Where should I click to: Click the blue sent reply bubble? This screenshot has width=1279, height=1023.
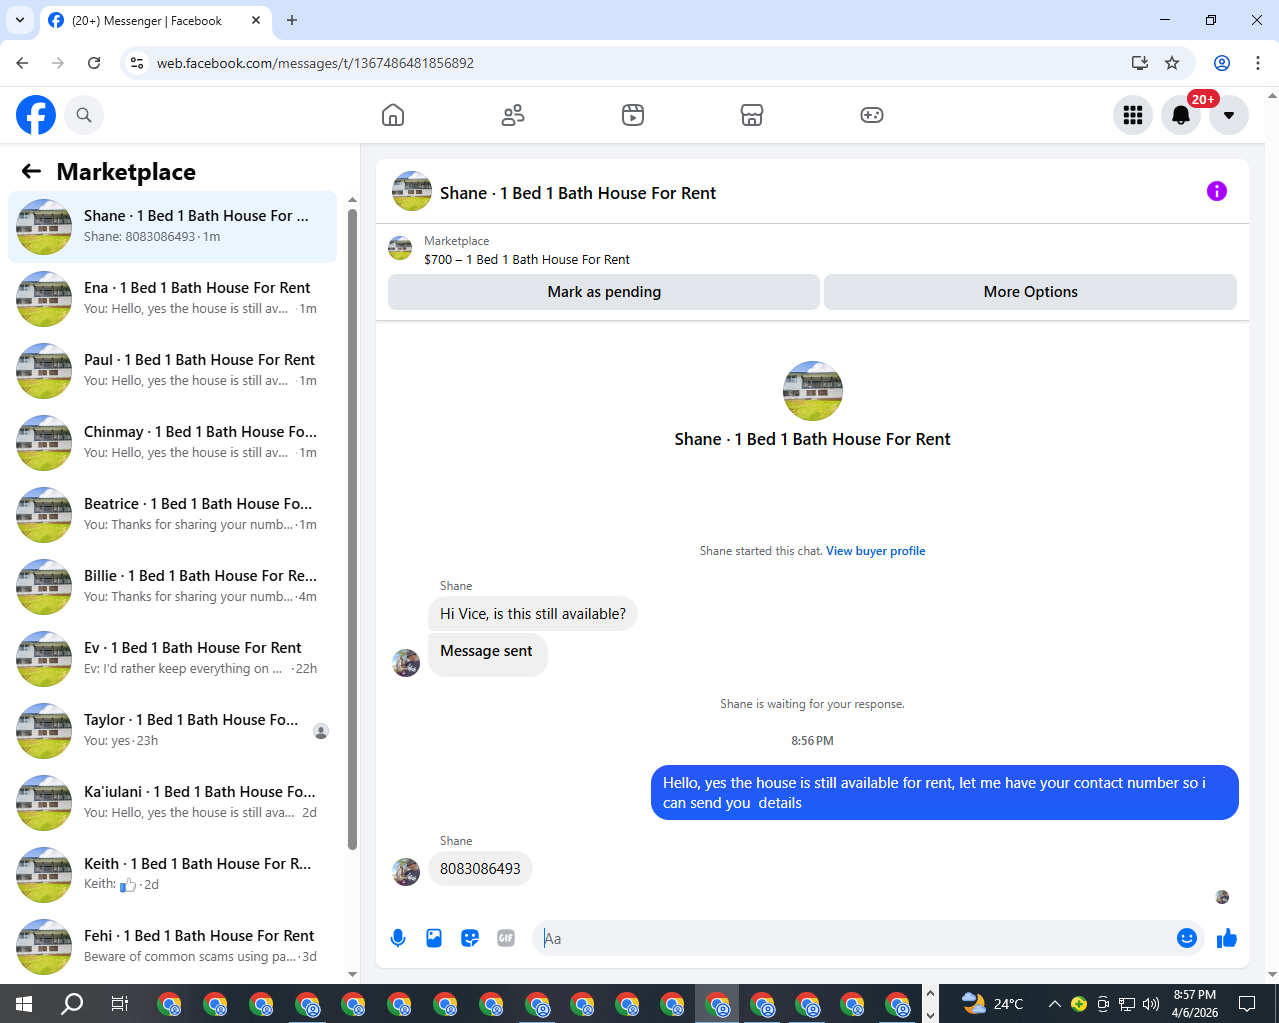tap(945, 793)
